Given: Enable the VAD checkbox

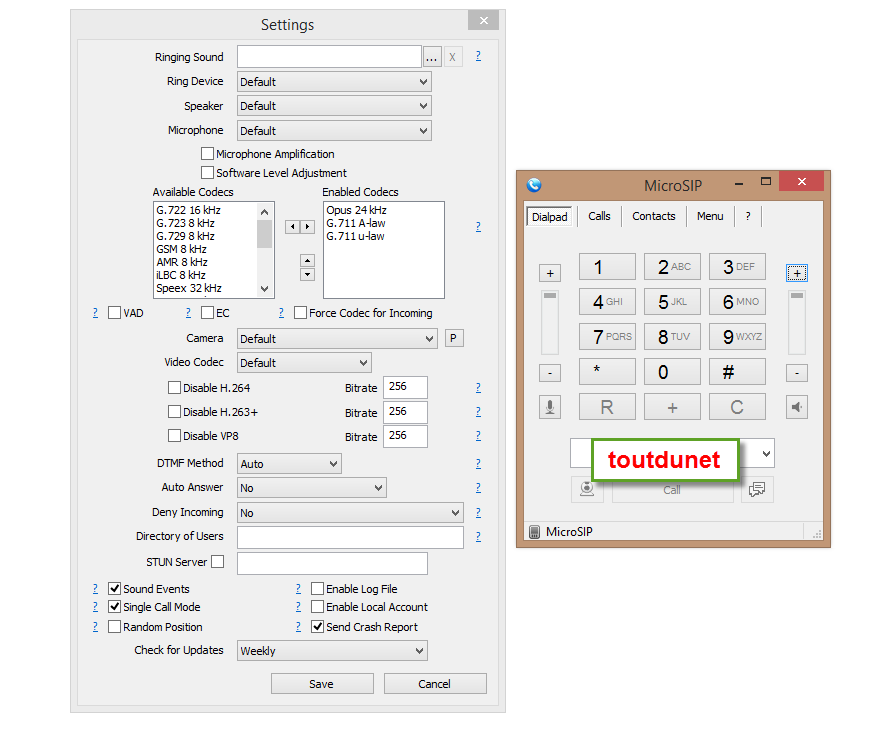Looking at the screenshot, I should pos(114,312).
